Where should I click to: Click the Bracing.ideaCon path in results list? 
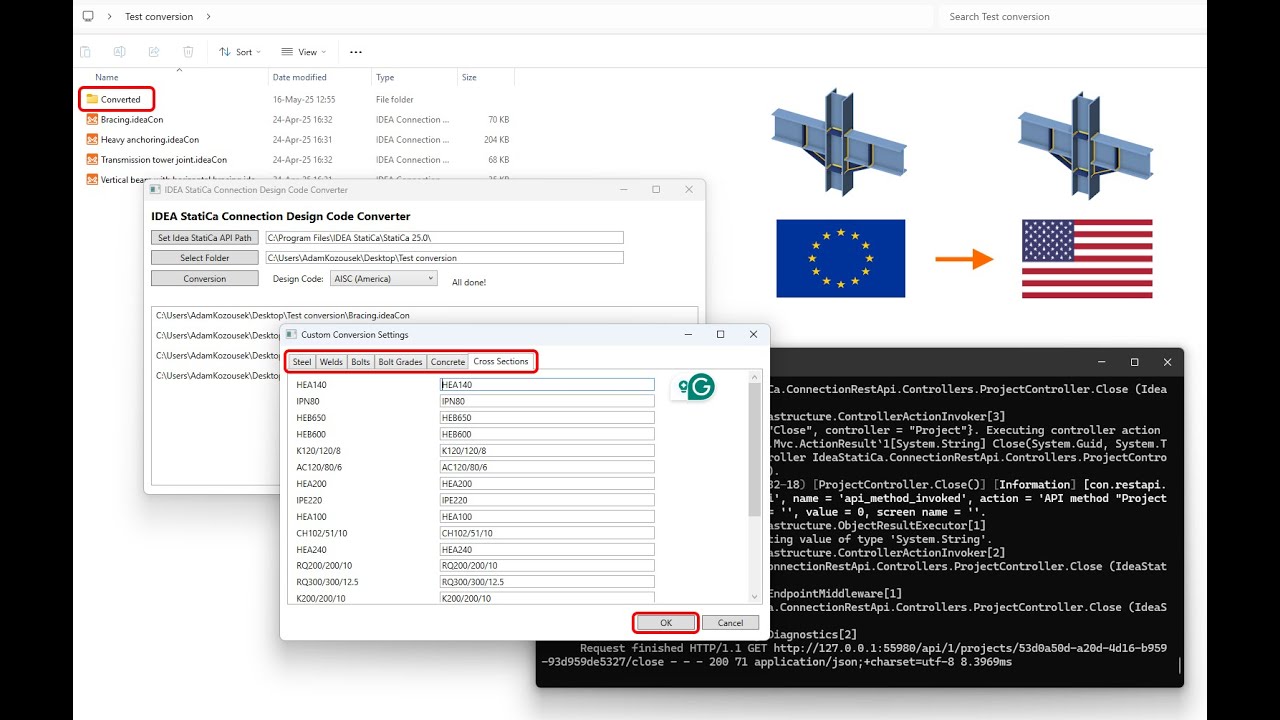[x=283, y=315]
